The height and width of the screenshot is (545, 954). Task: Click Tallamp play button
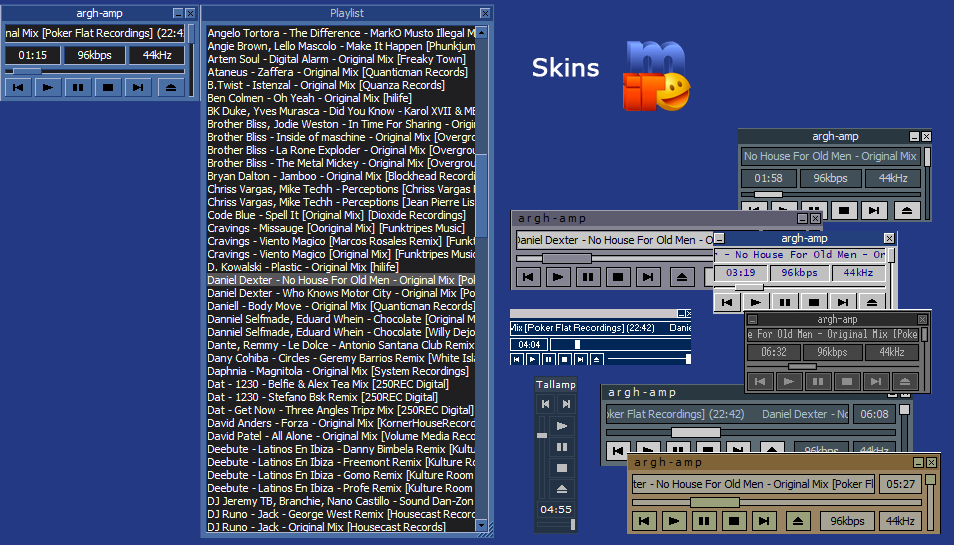click(x=562, y=426)
